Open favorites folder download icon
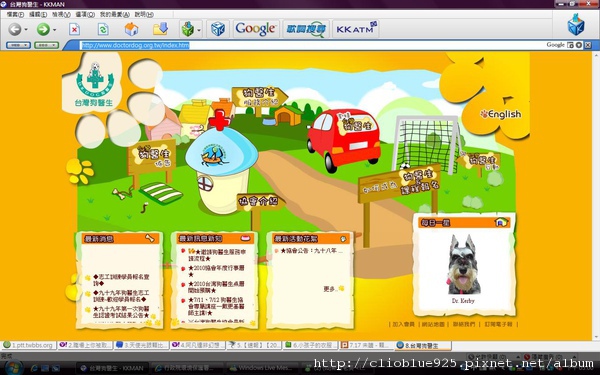The width and height of the screenshot is (600, 375). (x=160, y=29)
